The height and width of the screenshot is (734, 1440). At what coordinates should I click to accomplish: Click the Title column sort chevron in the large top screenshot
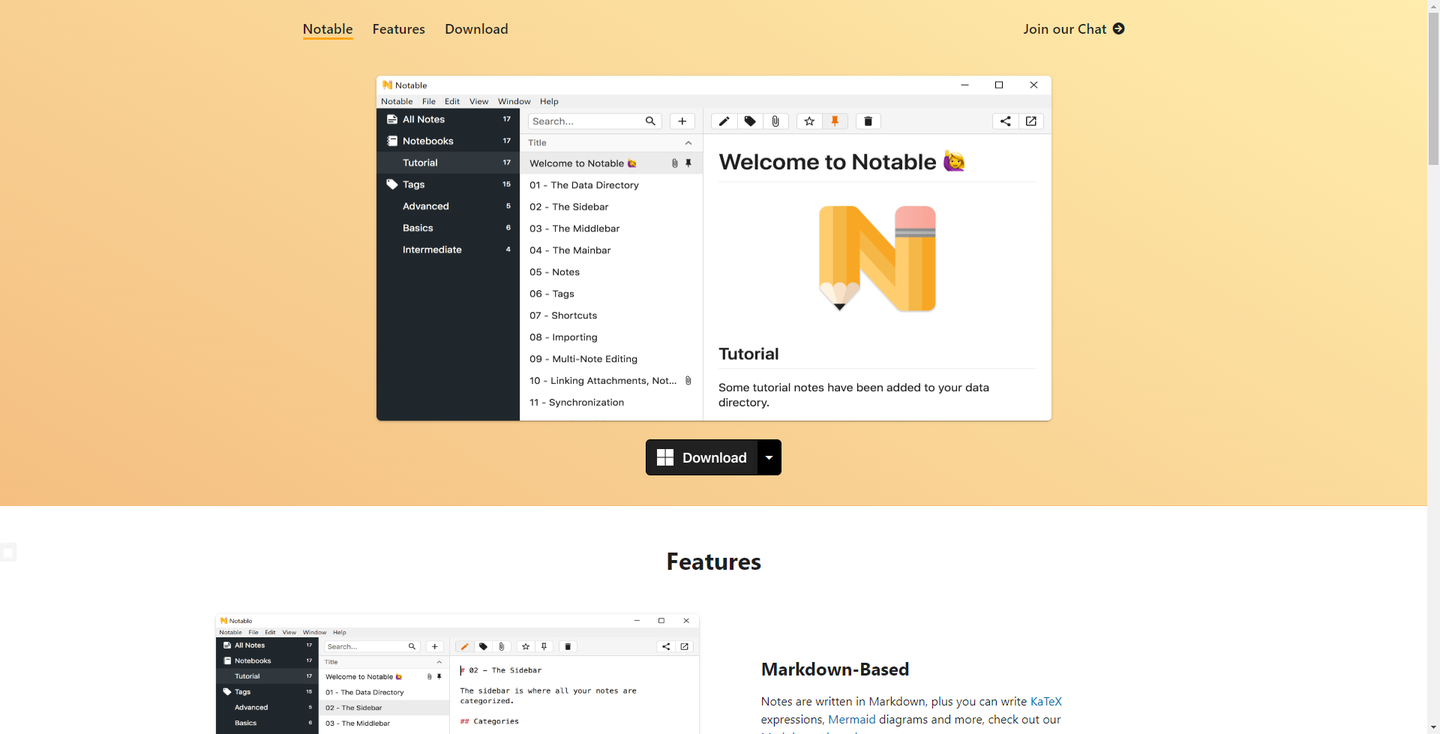[x=688, y=143]
